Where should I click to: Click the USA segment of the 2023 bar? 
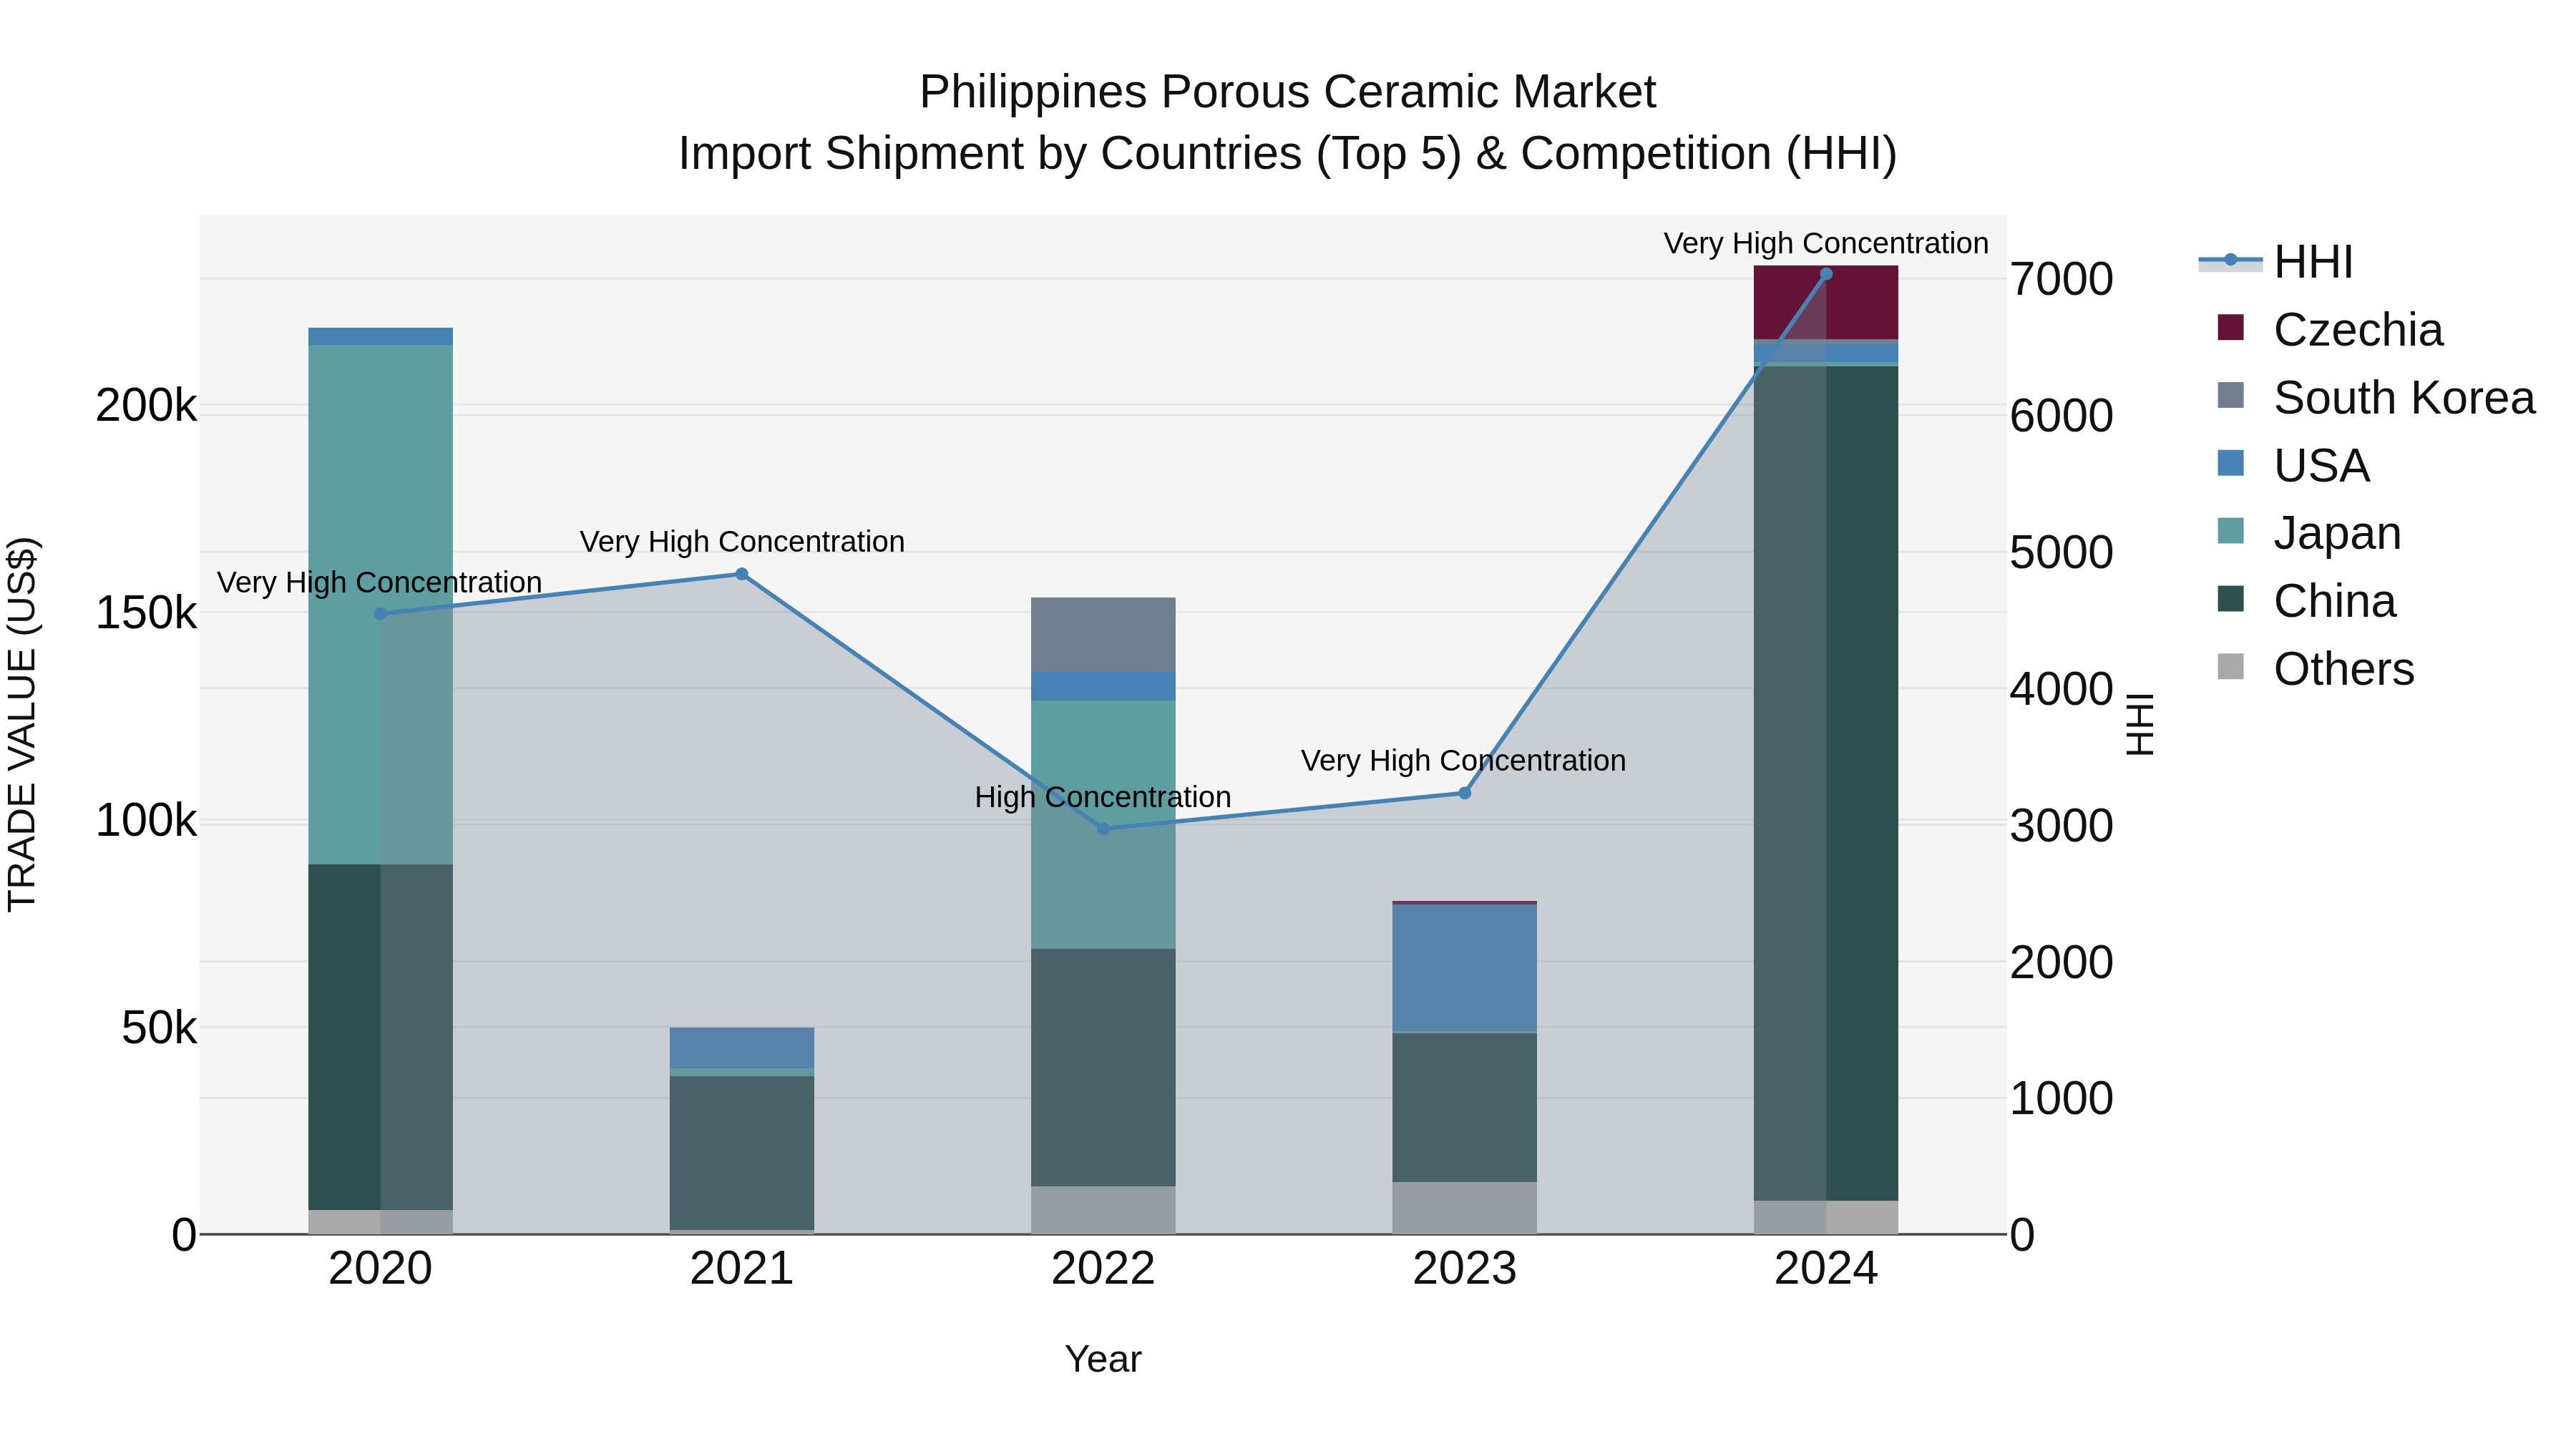click(x=1465, y=967)
